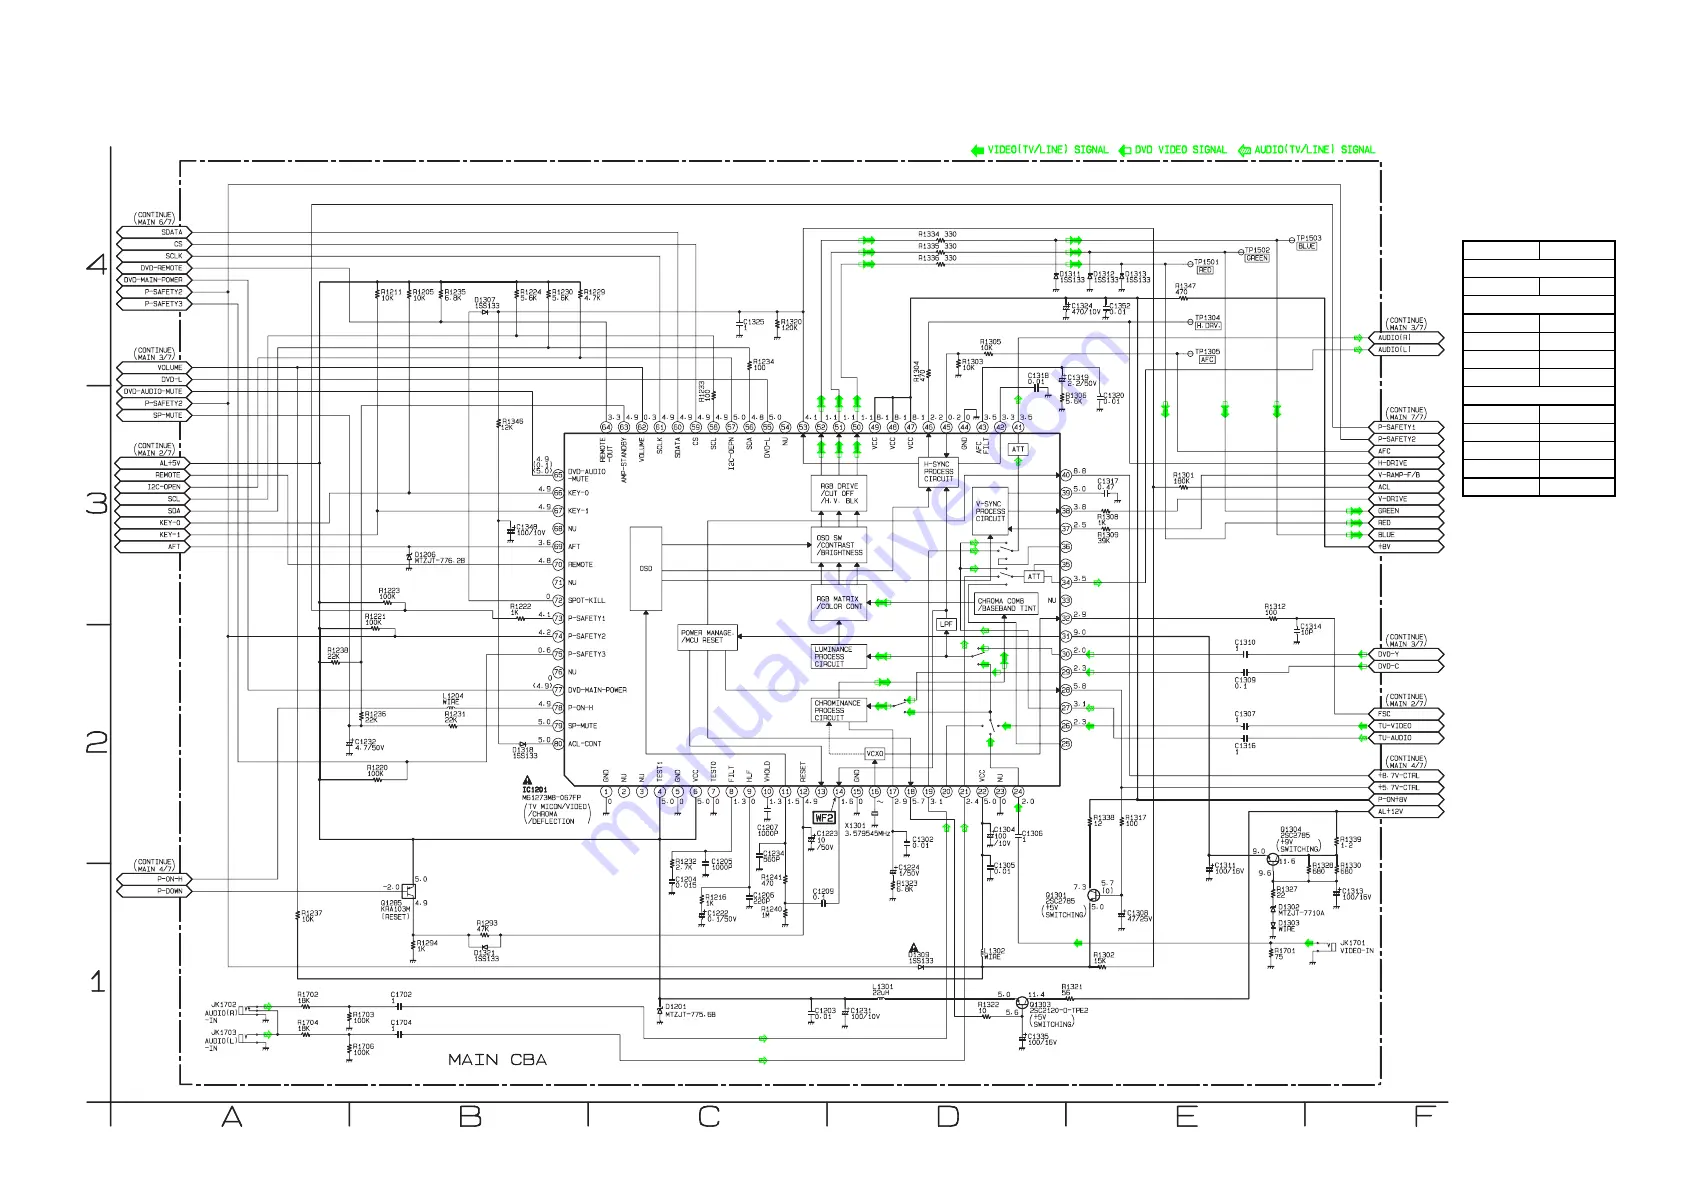Click the R1301 180K resistor label

click(1183, 478)
